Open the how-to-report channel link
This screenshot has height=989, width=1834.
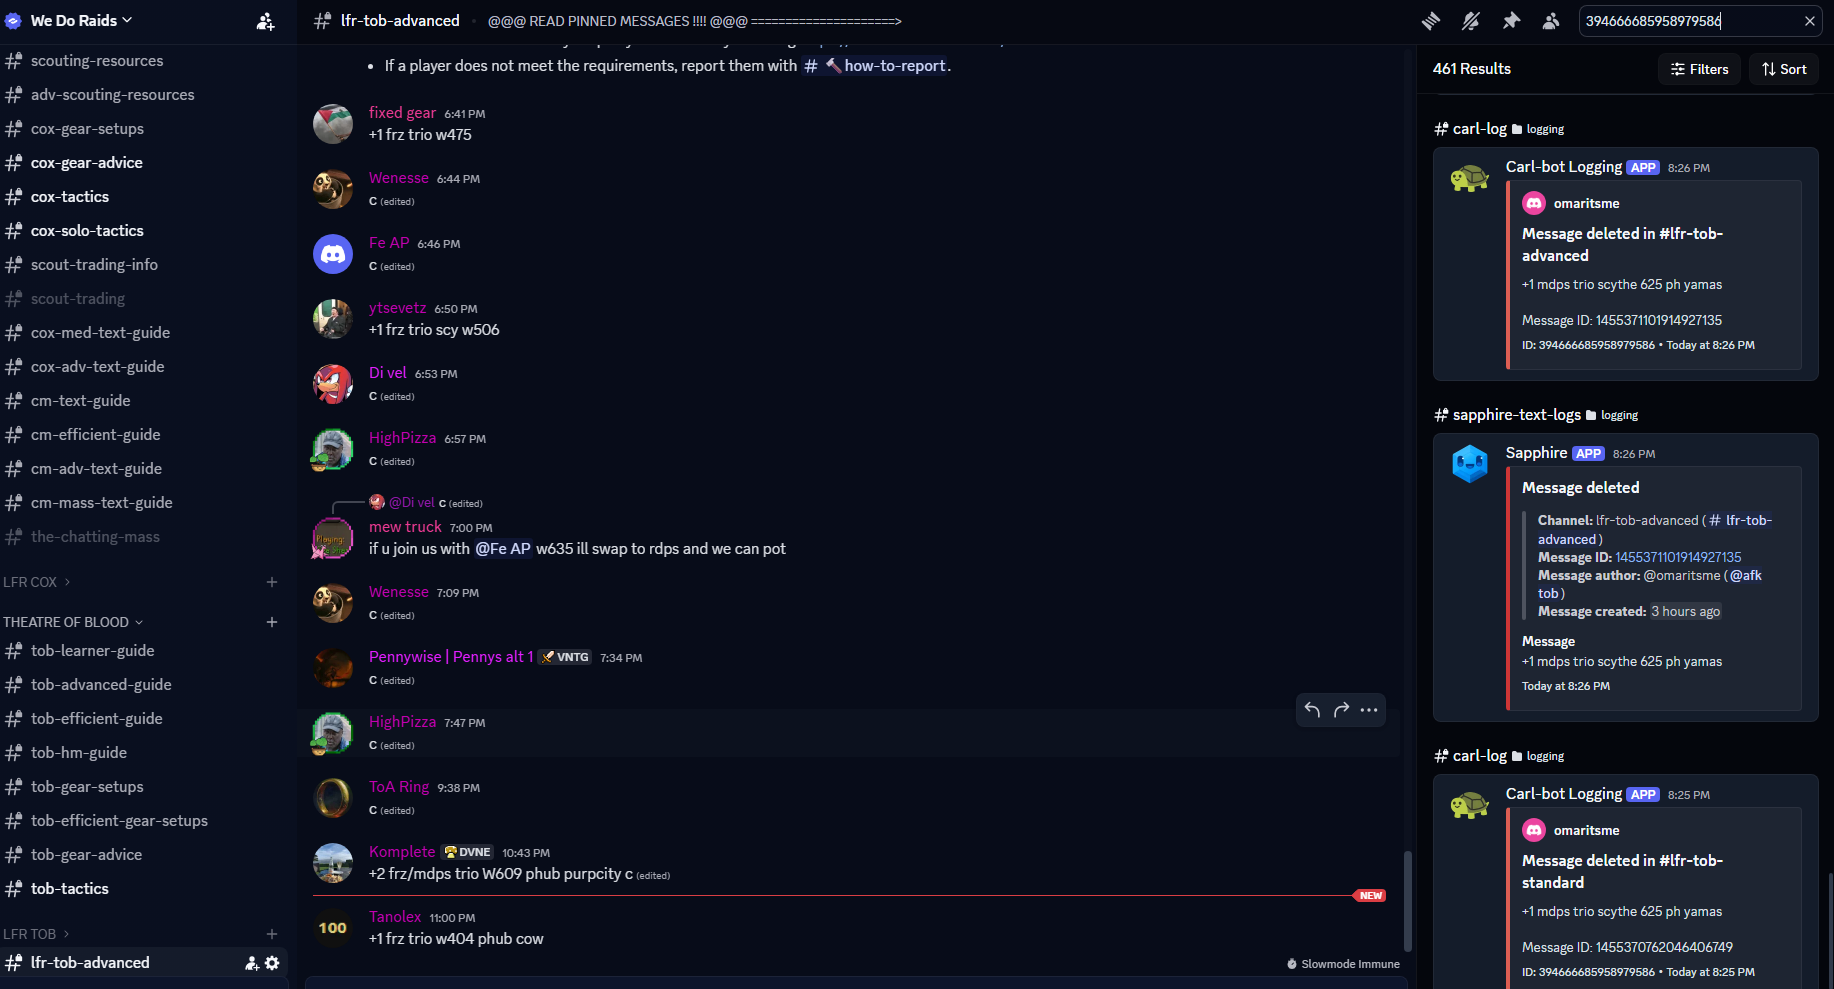tap(875, 65)
